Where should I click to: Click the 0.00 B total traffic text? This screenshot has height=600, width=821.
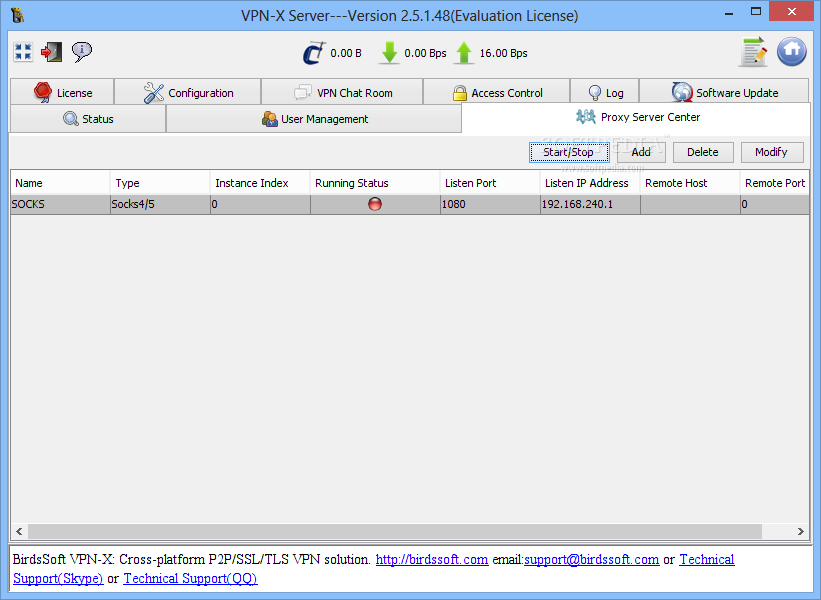coord(346,53)
